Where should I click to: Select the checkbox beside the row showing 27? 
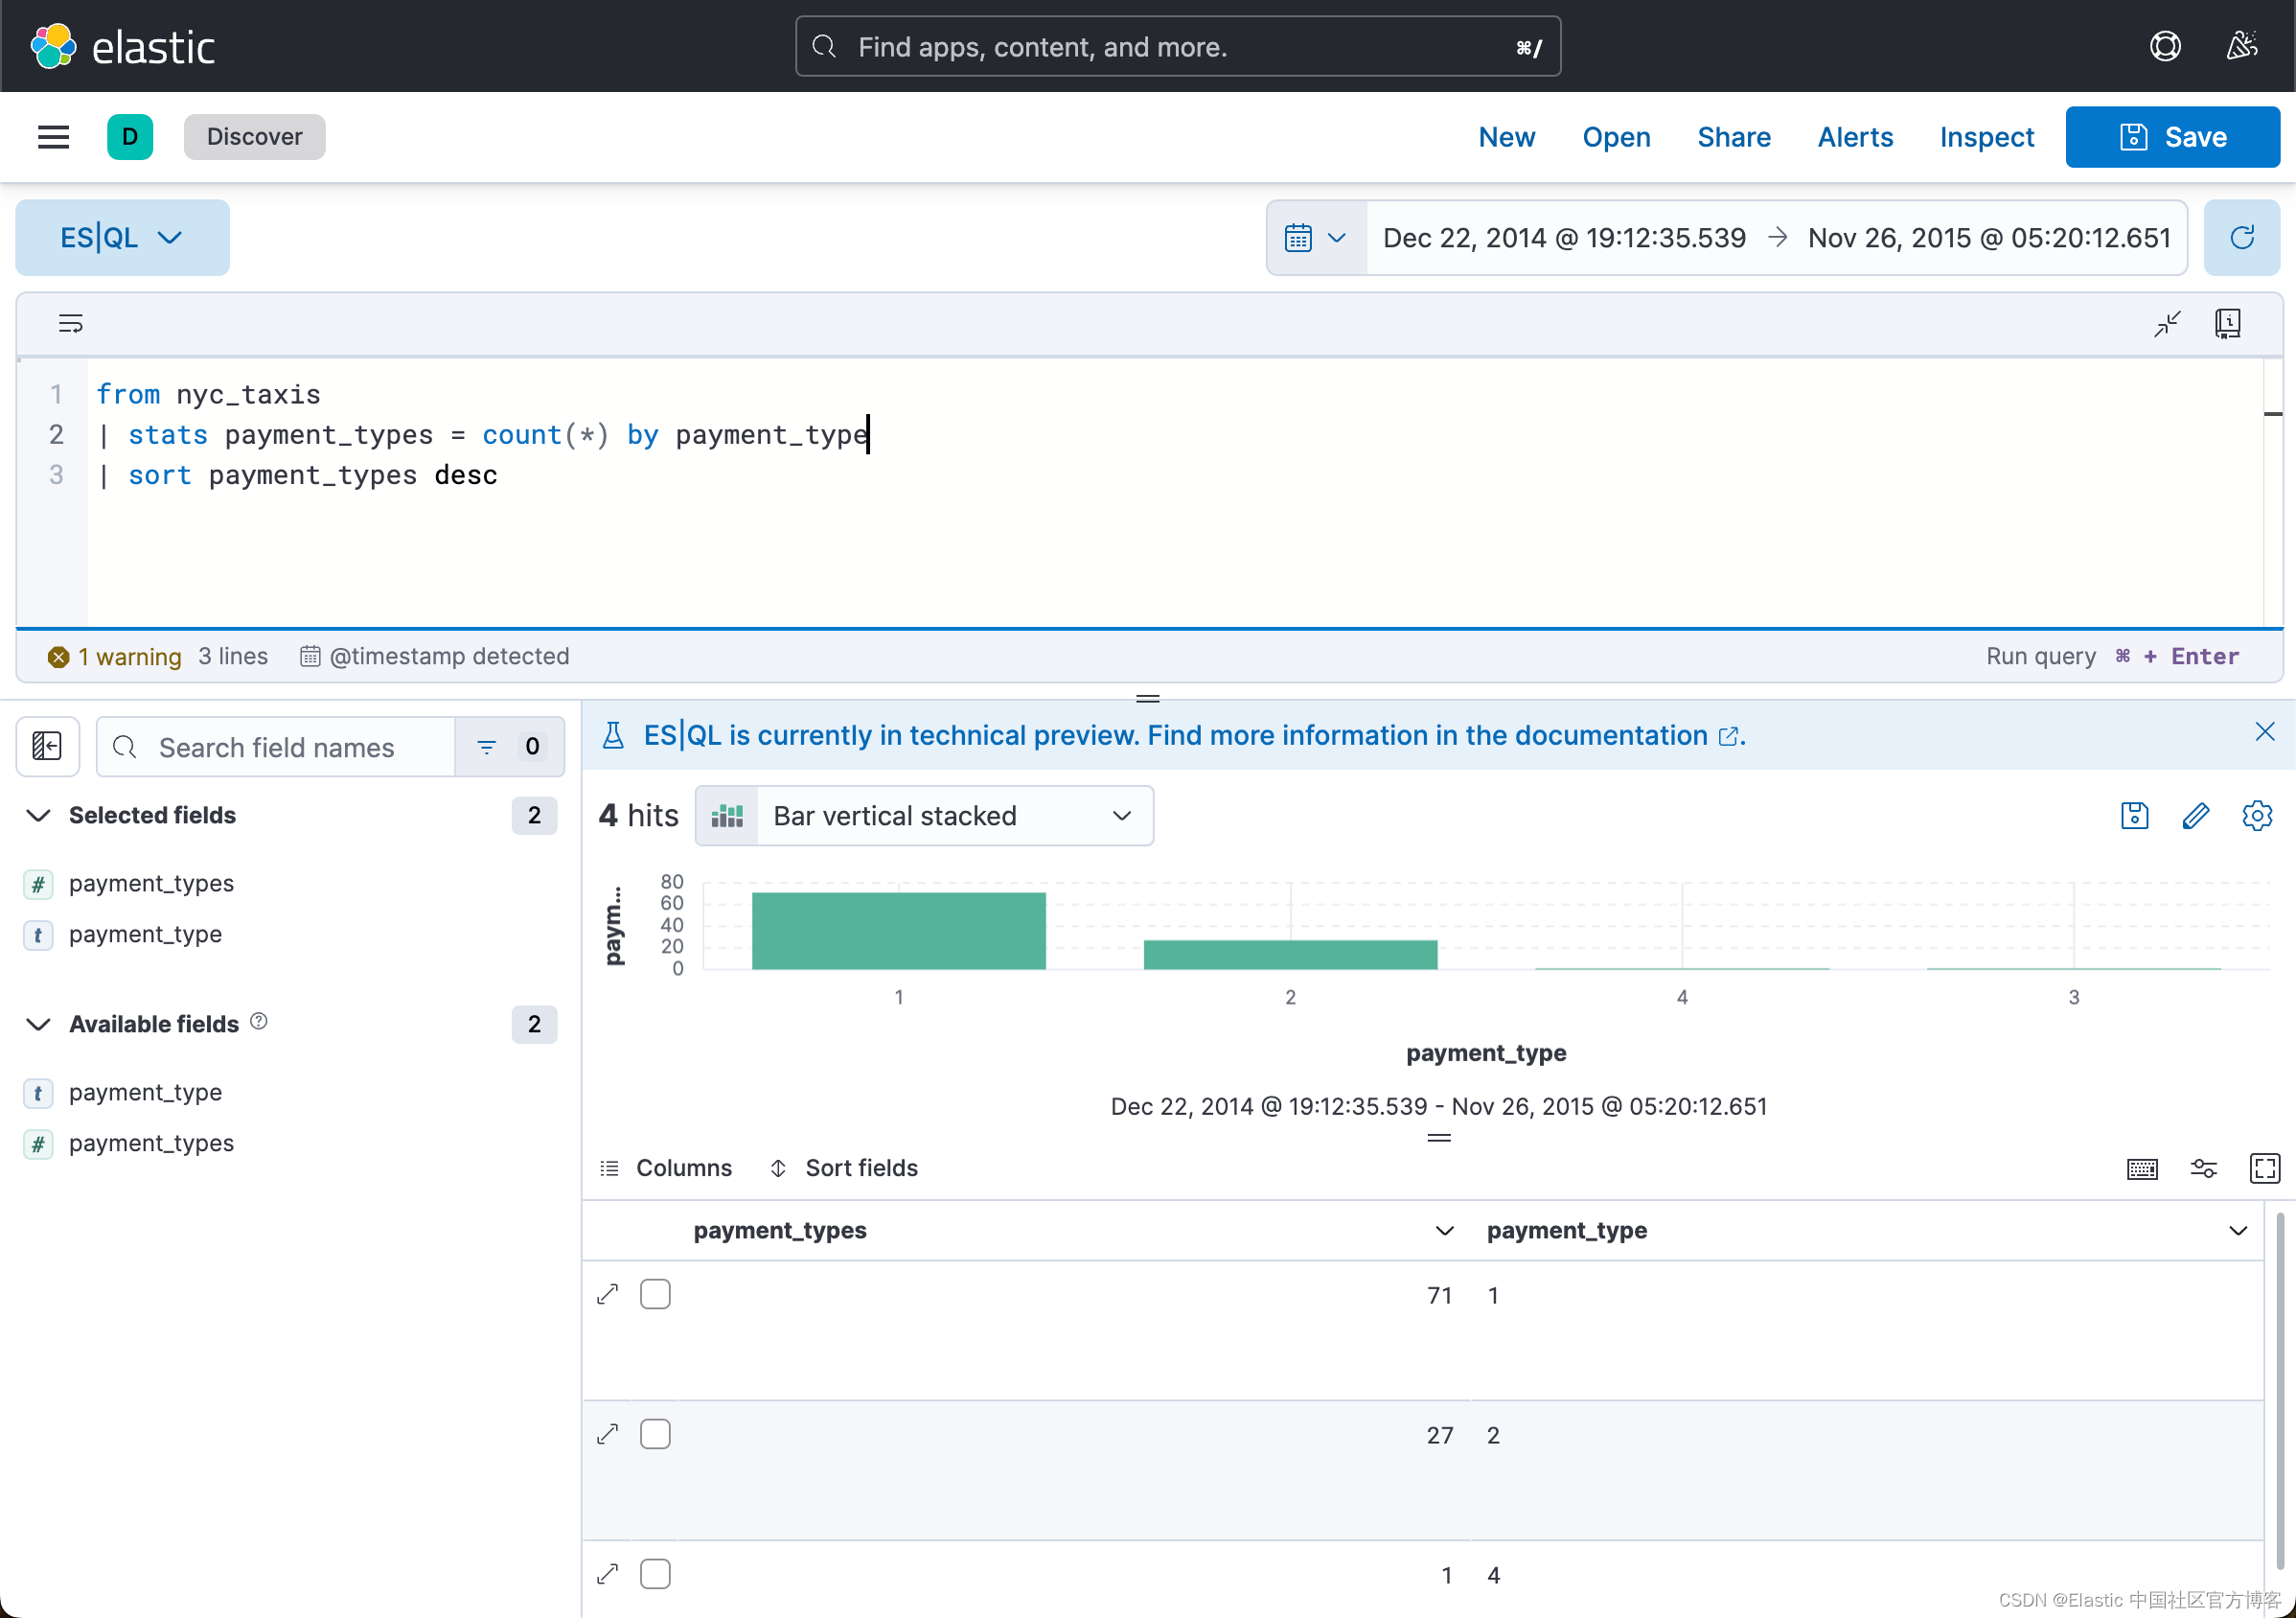pyautogui.click(x=655, y=1433)
